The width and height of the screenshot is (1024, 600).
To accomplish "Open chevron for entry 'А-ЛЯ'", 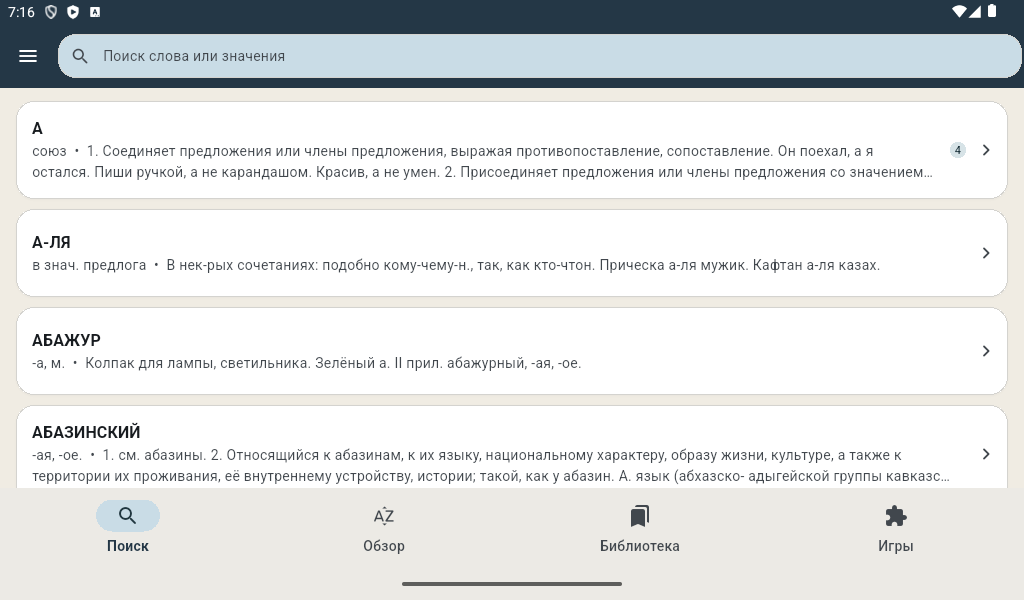I will 986,253.
